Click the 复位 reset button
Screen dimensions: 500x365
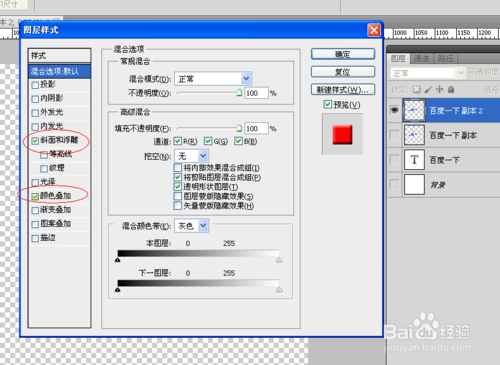tap(343, 72)
